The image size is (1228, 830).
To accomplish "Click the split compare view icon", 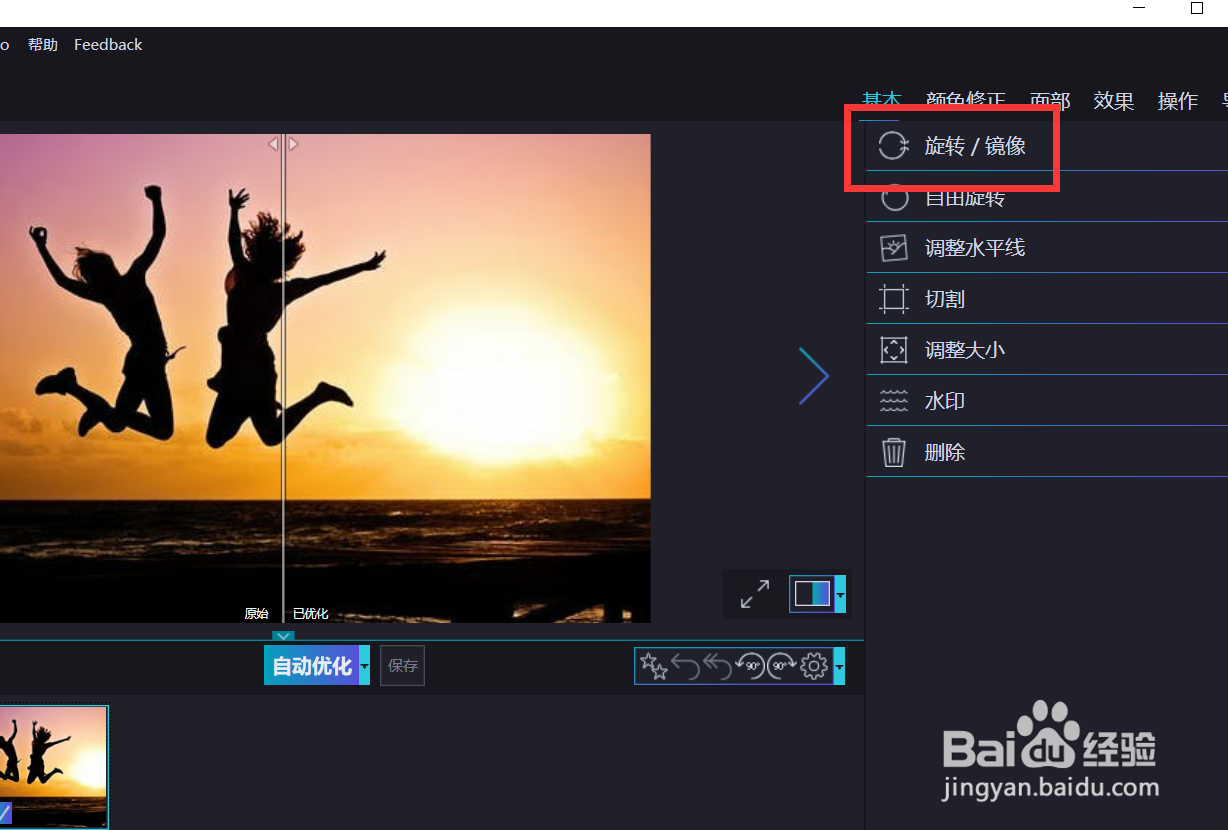I will 812,594.
